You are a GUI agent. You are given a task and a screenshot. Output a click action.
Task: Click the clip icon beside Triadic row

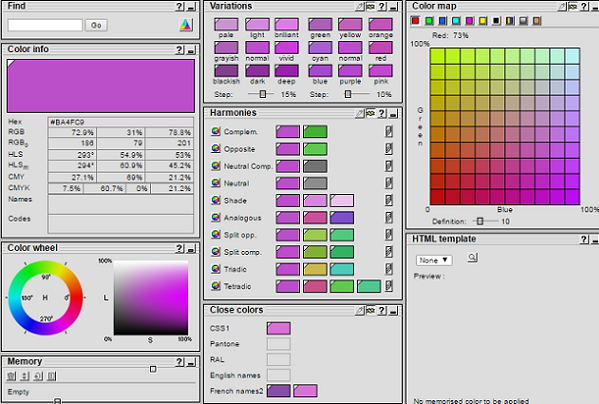pos(389,269)
